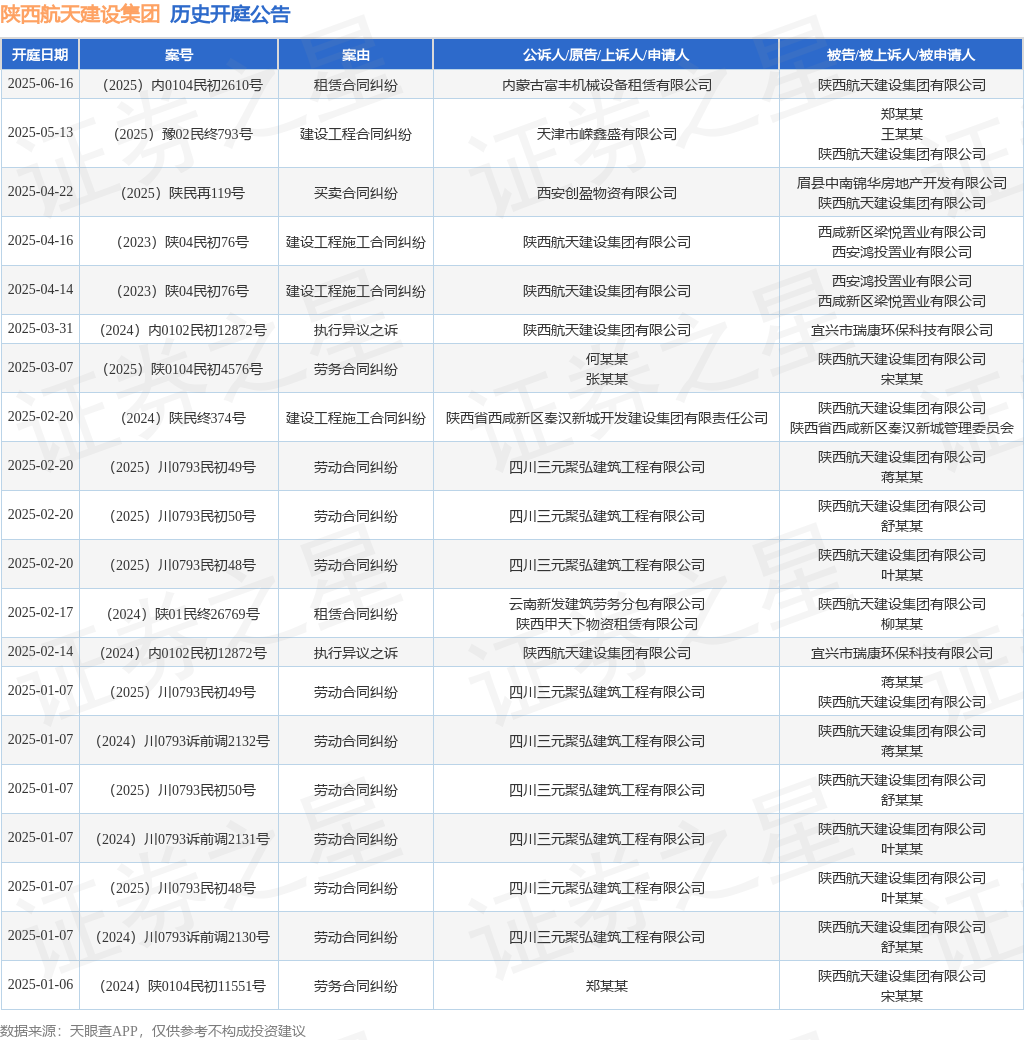This screenshot has height=1040, width=1024.
Task: Click date 2025-04-16
Action: (x=40, y=241)
